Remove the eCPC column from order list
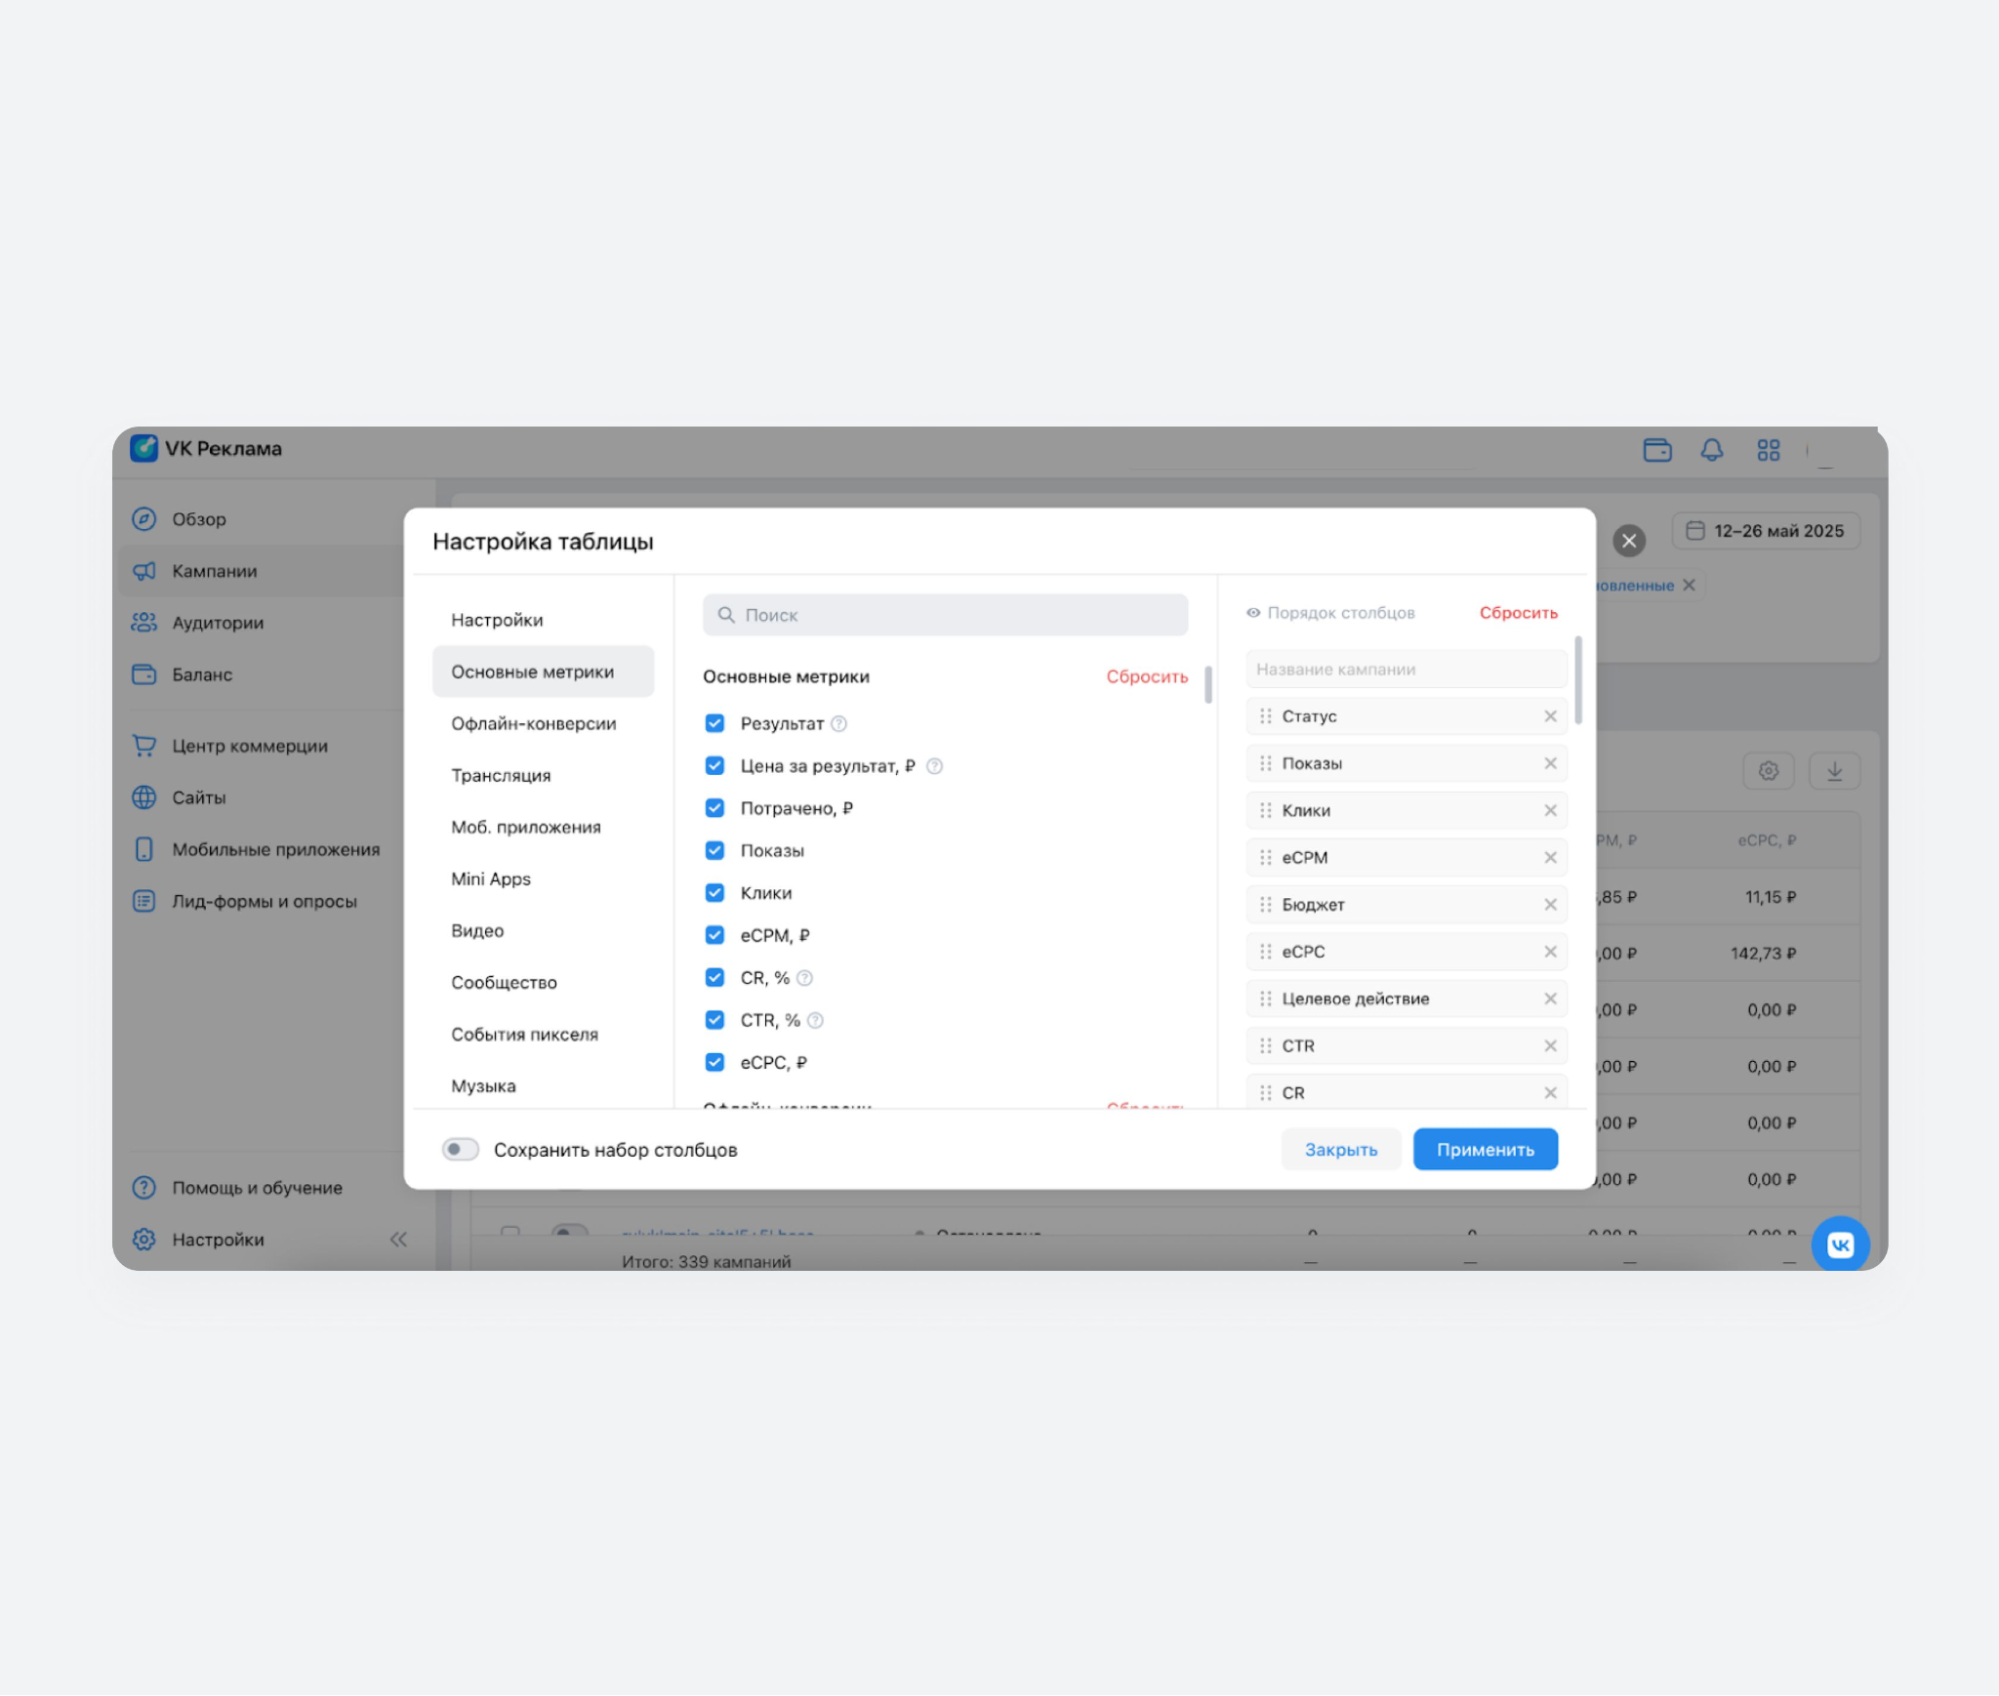The height and width of the screenshot is (1696, 1999). (x=1550, y=951)
